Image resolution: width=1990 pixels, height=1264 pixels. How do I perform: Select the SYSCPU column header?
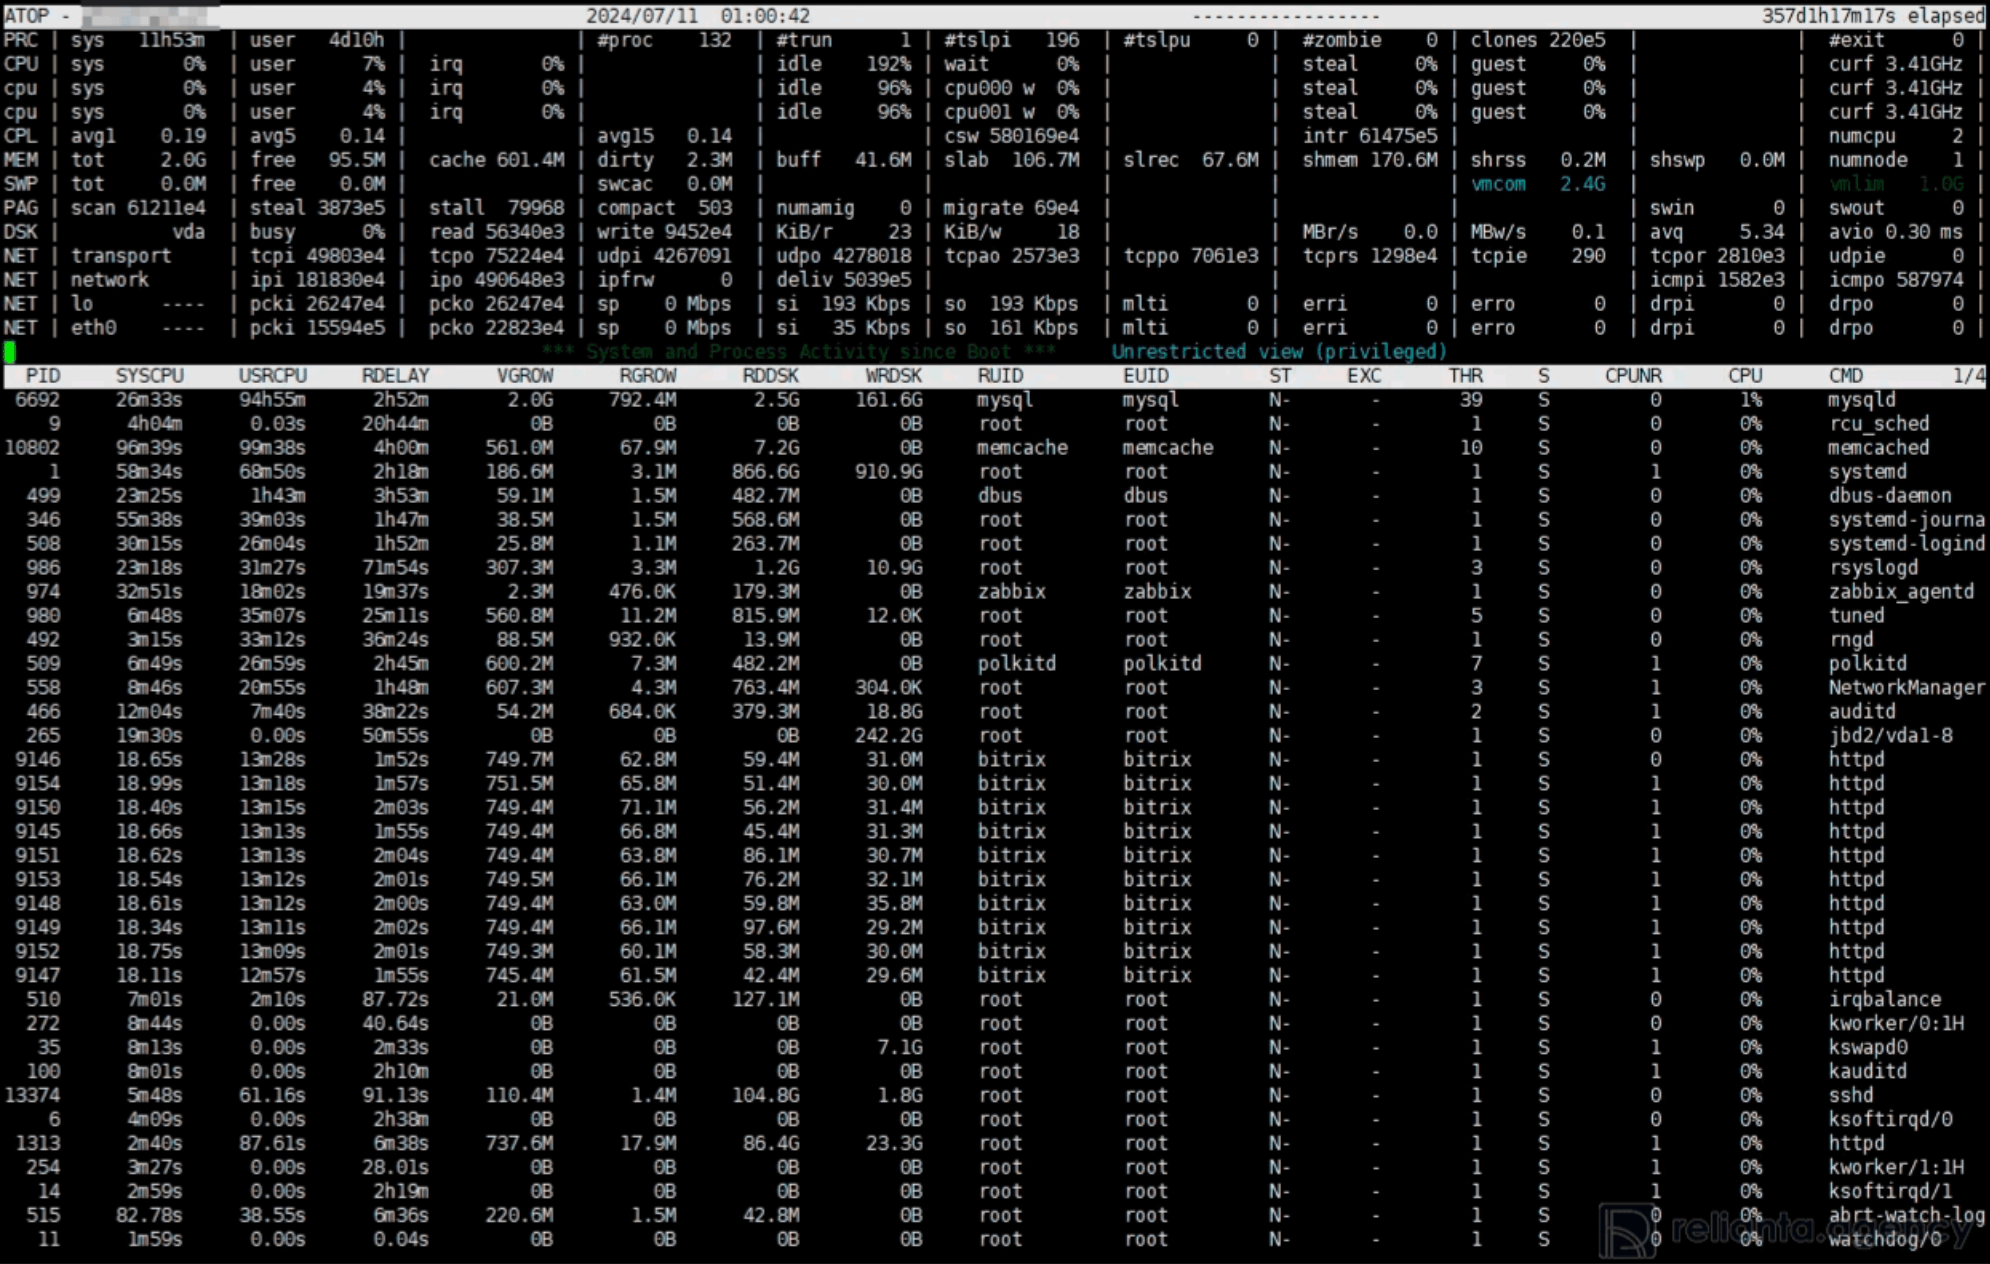click(150, 376)
